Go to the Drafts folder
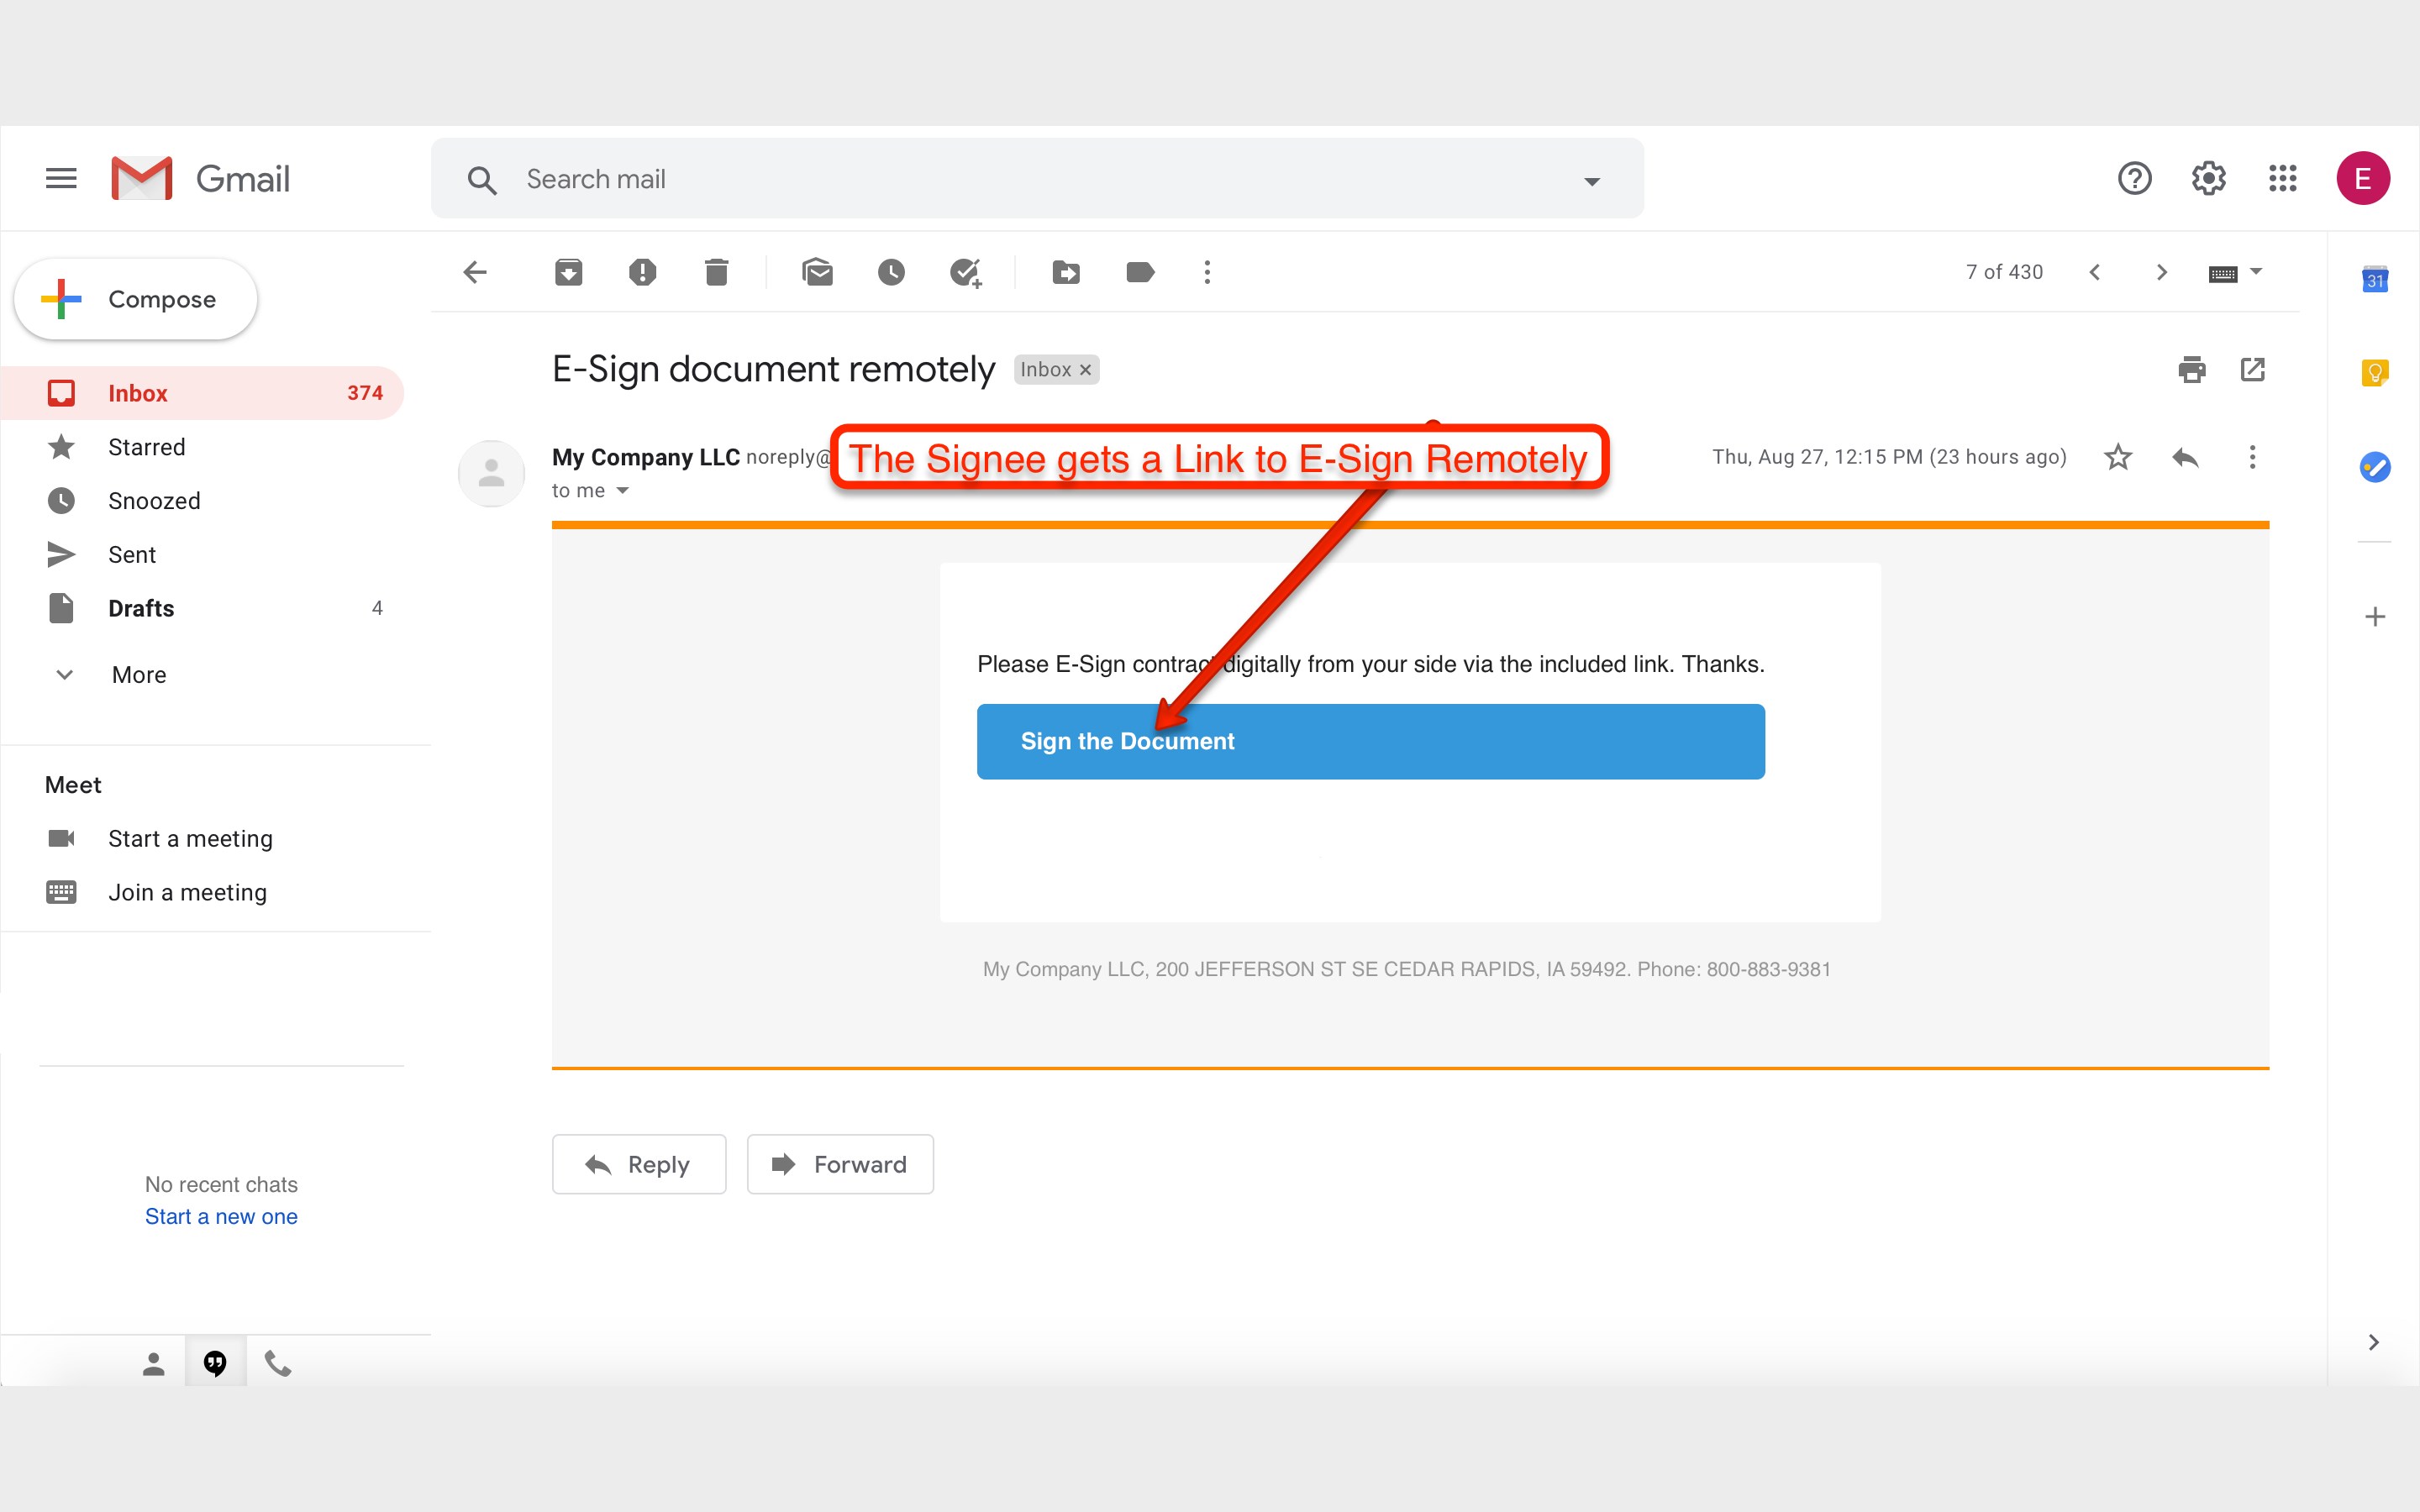2420x1512 pixels. (141, 608)
